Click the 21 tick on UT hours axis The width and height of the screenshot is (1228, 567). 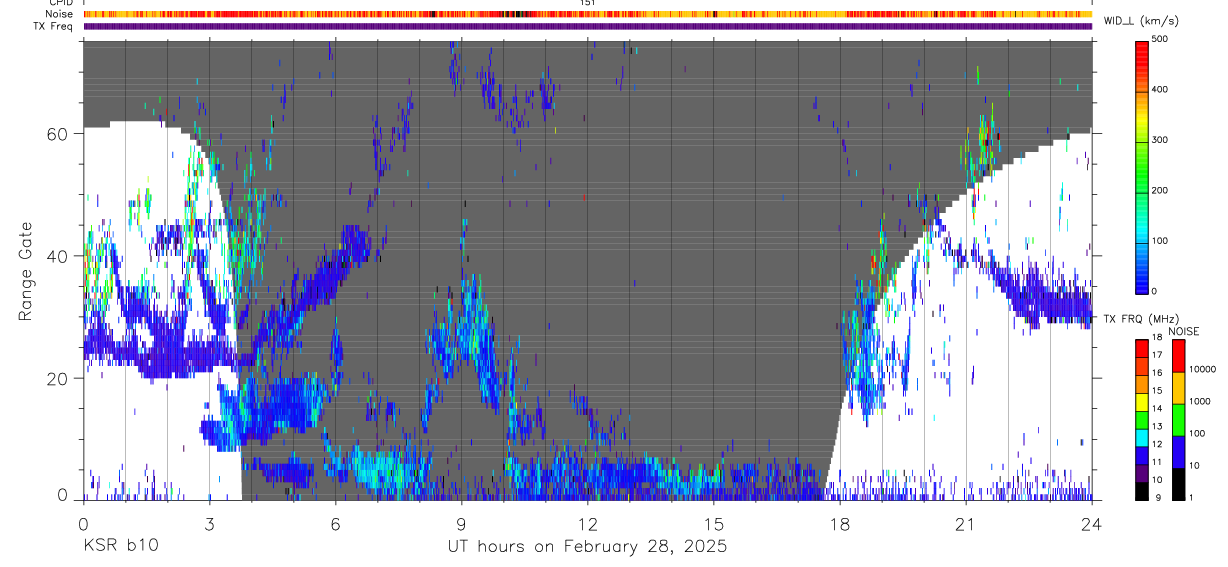[965, 523]
